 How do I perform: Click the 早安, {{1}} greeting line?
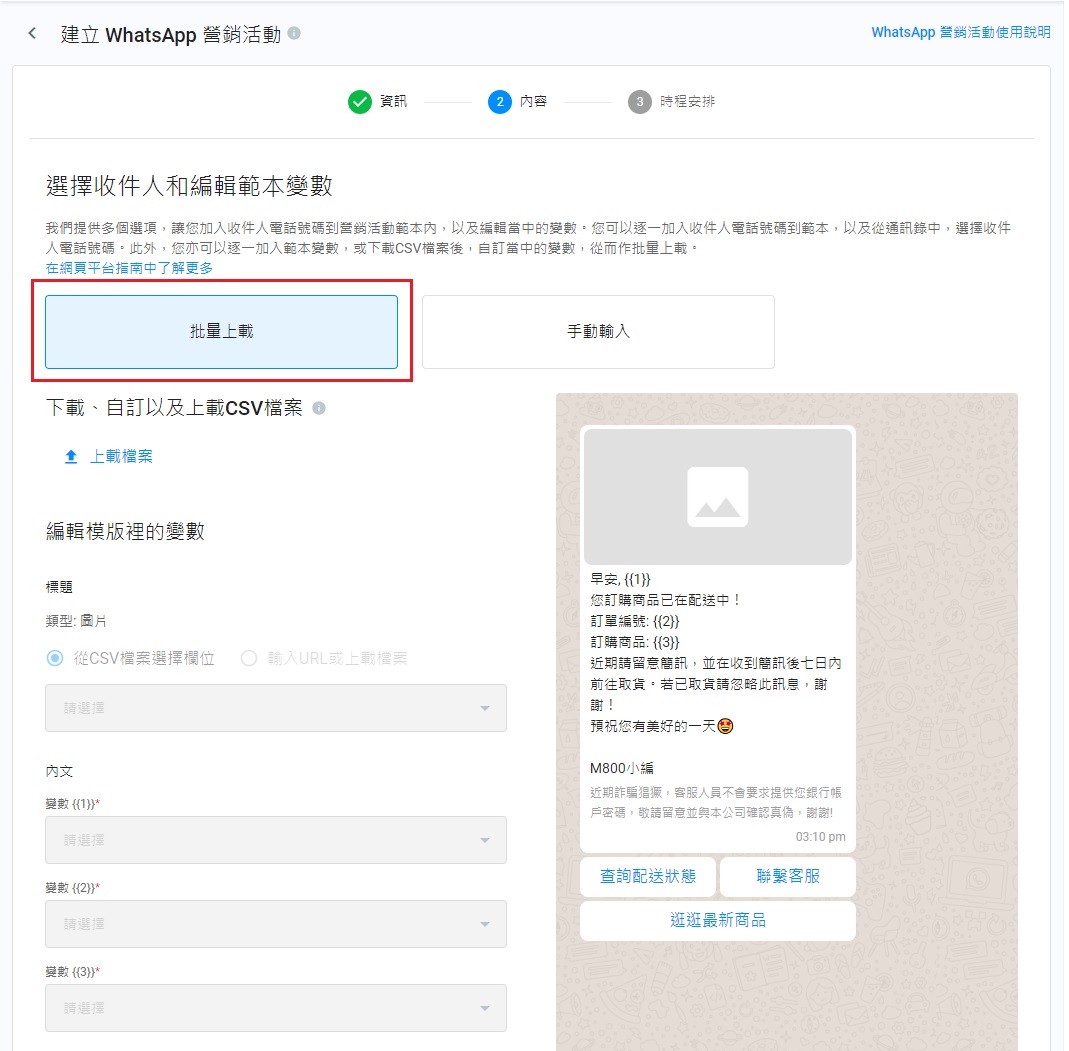pyautogui.click(x=620, y=579)
